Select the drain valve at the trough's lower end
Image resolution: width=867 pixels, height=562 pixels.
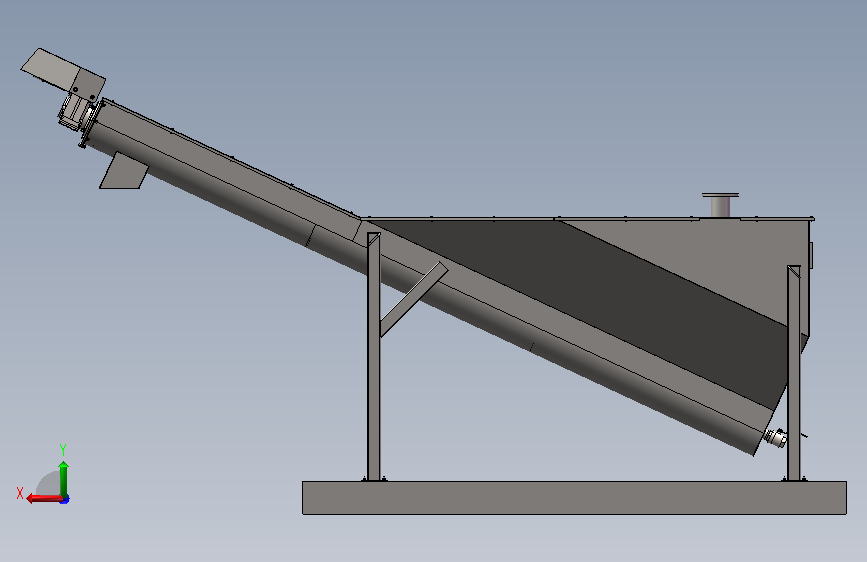coord(776,438)
